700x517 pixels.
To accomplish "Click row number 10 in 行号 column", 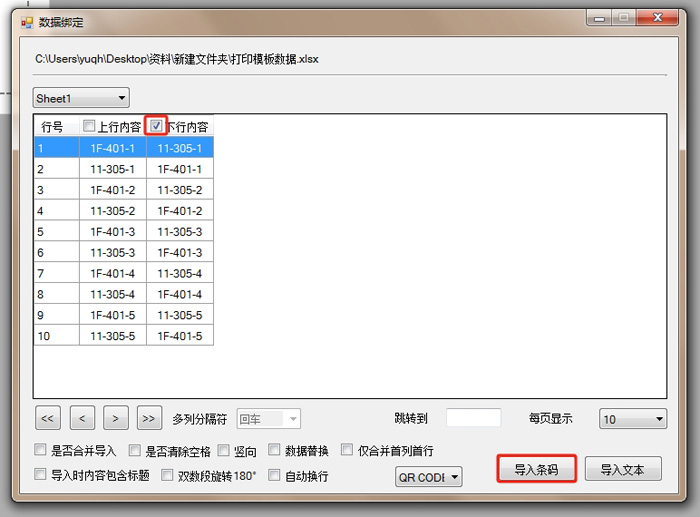I will 57,336.
